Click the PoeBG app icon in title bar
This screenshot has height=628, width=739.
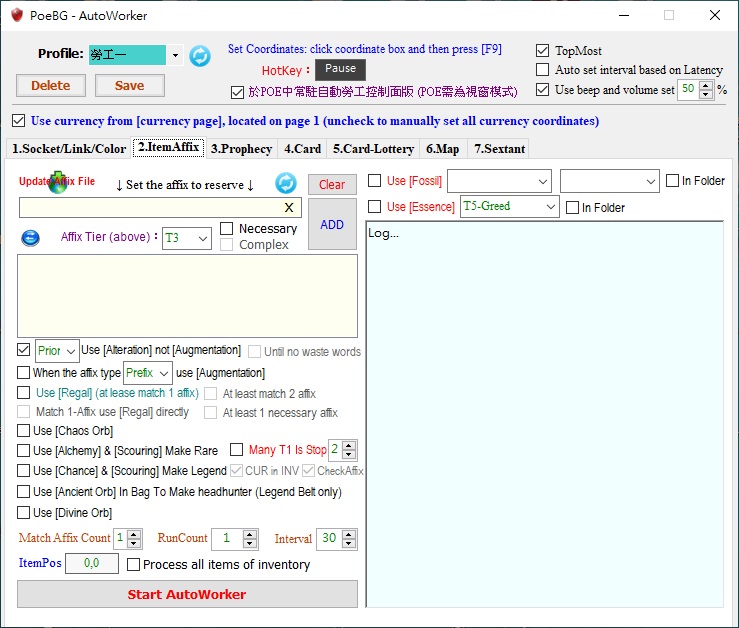pyautogui.click(x=17, y=15)
